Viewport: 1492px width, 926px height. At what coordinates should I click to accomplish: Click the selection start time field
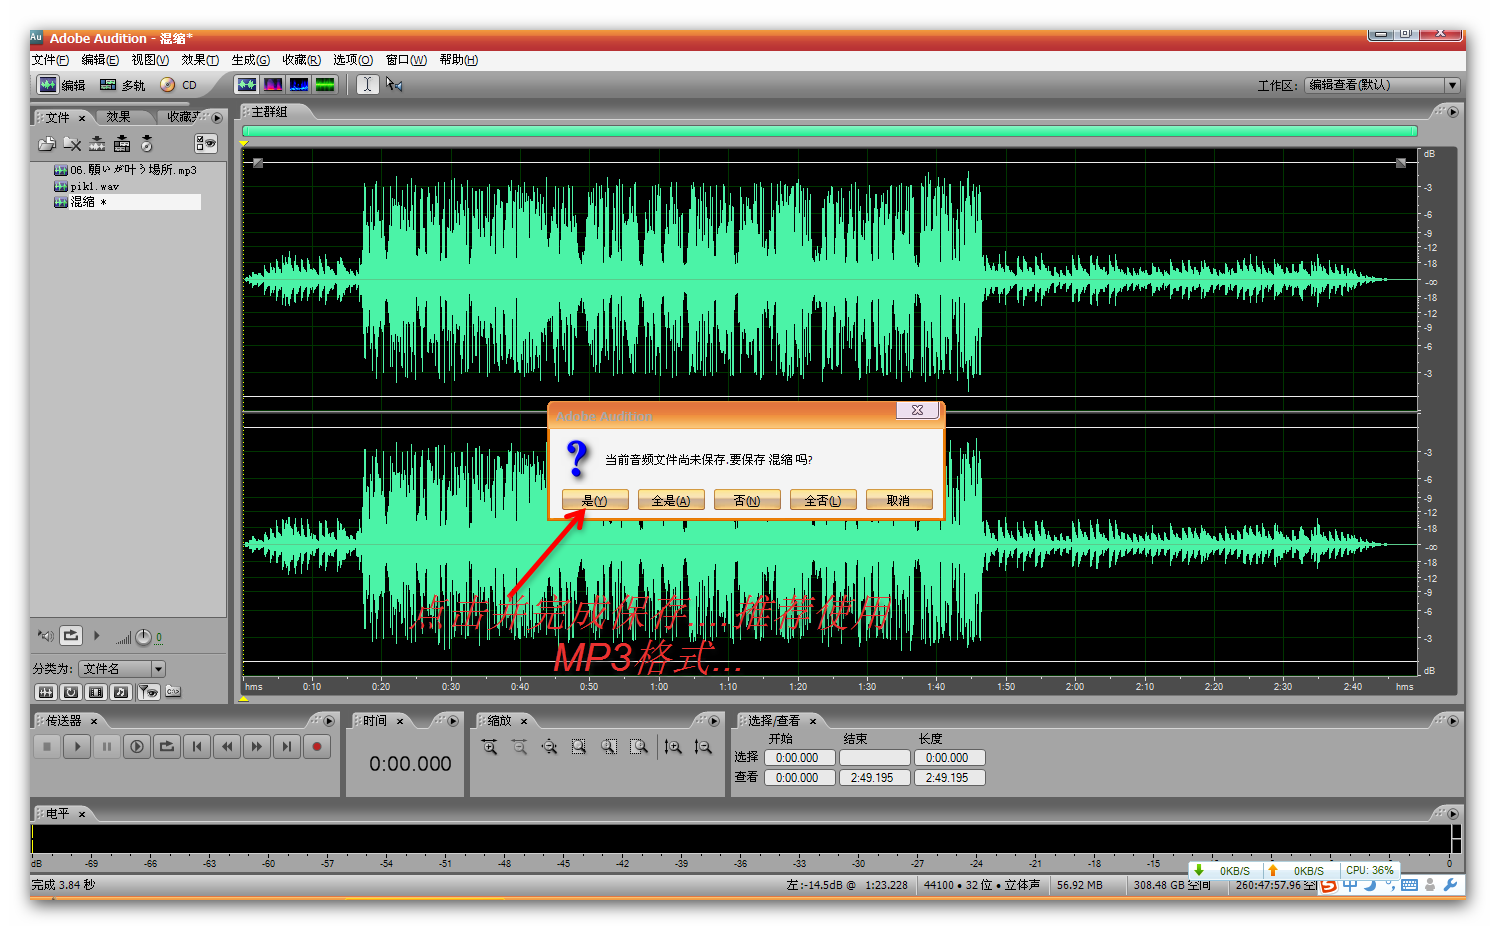point(799,758)
